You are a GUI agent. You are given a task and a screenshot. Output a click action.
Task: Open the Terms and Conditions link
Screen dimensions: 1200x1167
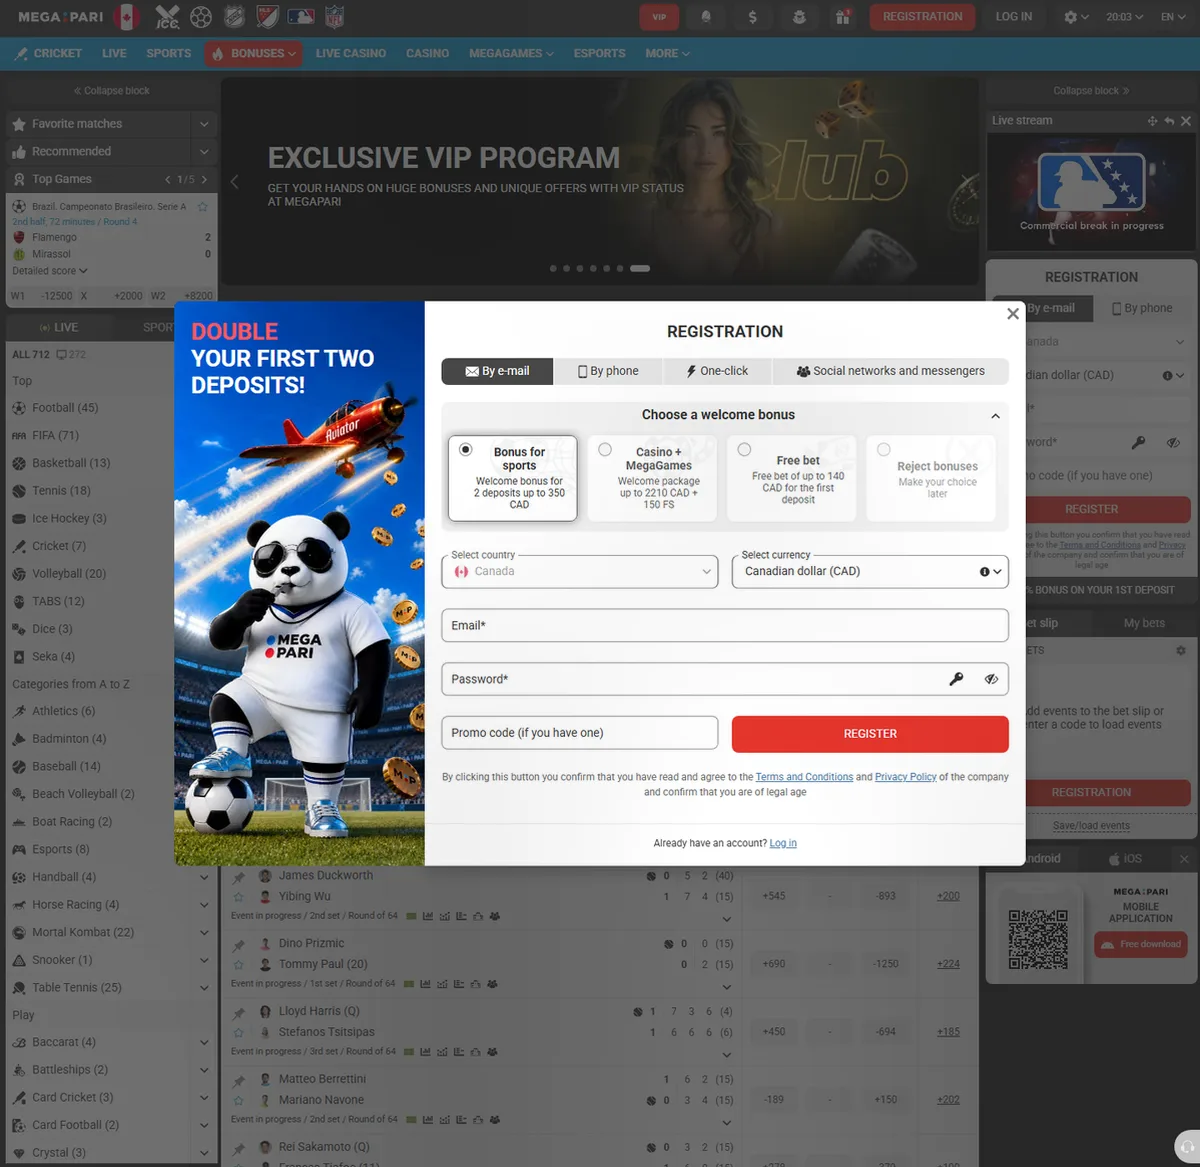[x=804, y=777]
